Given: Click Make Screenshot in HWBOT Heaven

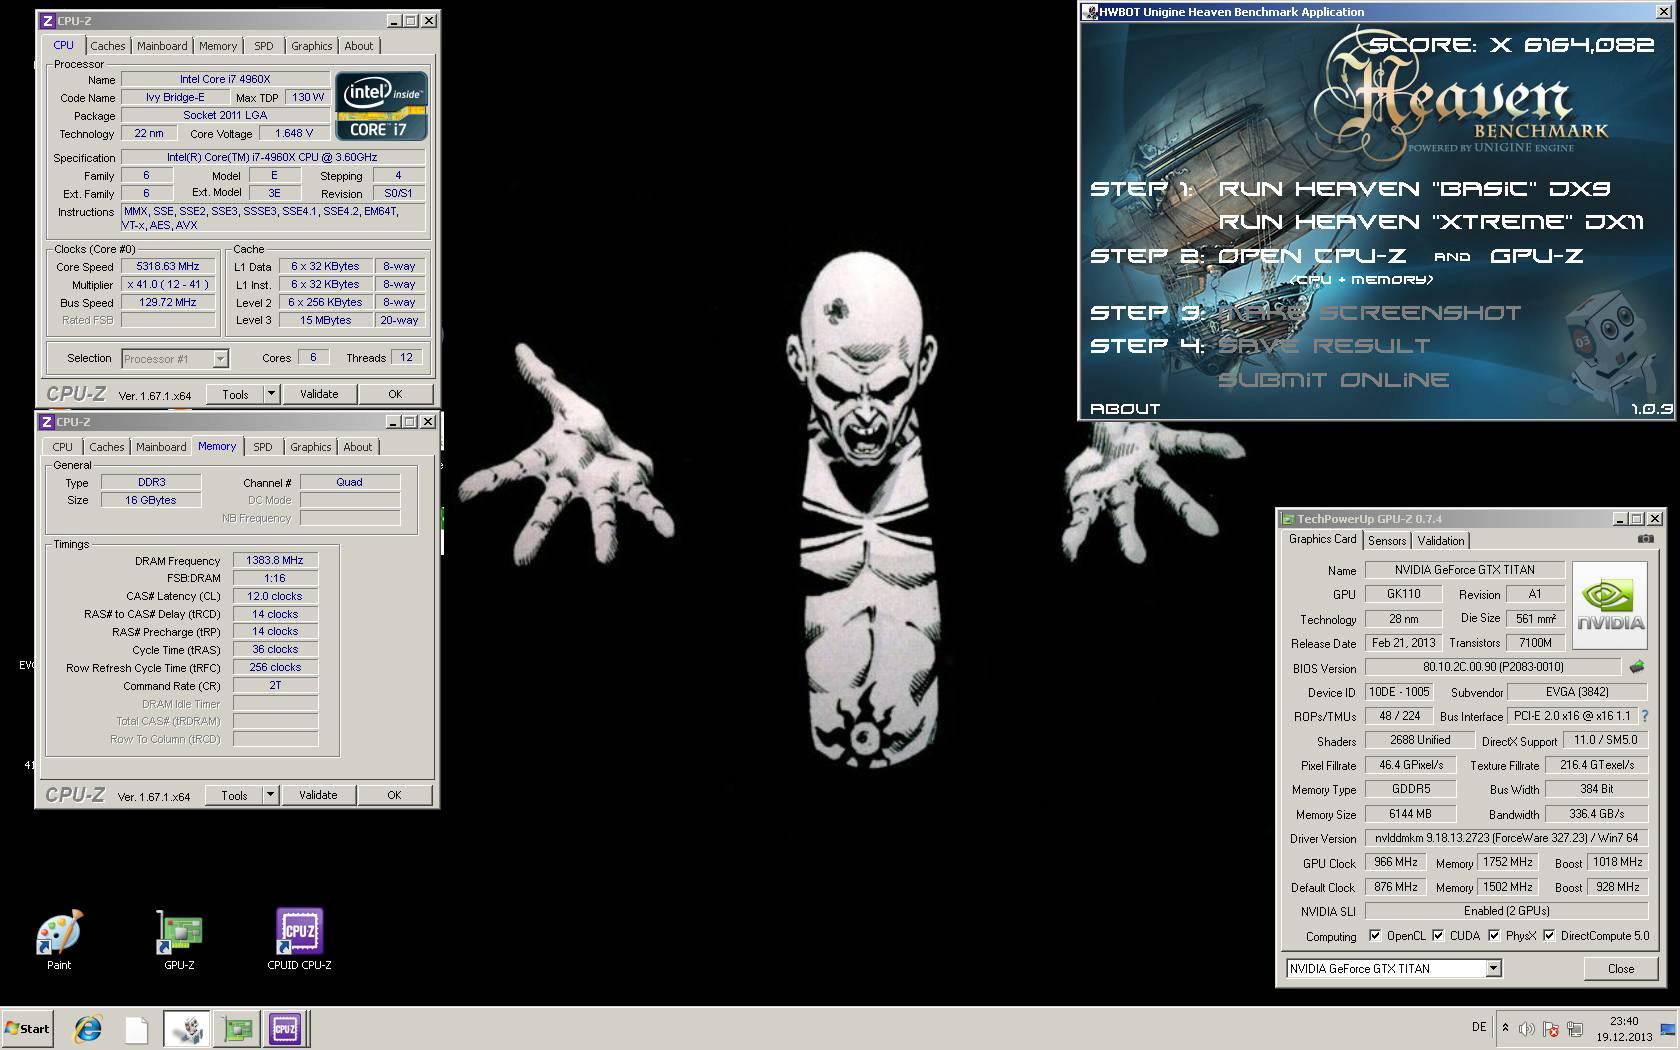Looking at the screenshot, I should pos(1369,313).
